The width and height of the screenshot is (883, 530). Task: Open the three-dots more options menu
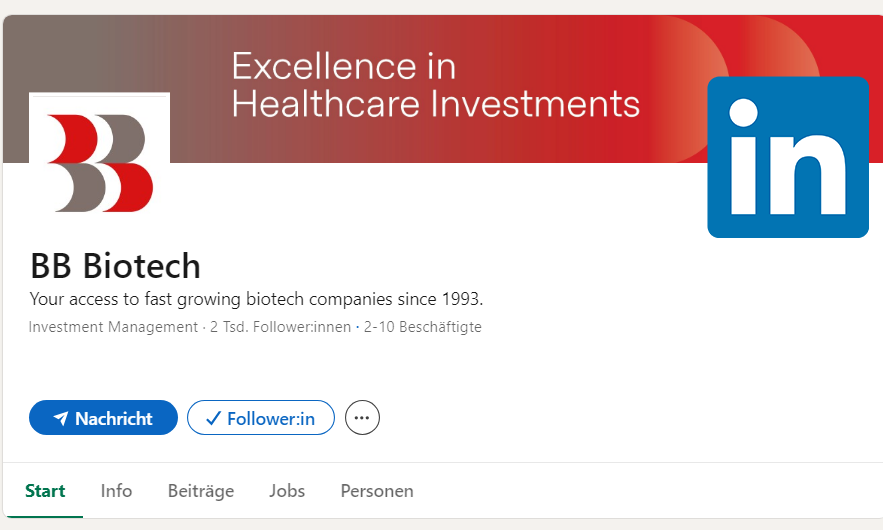coord(362,418)
